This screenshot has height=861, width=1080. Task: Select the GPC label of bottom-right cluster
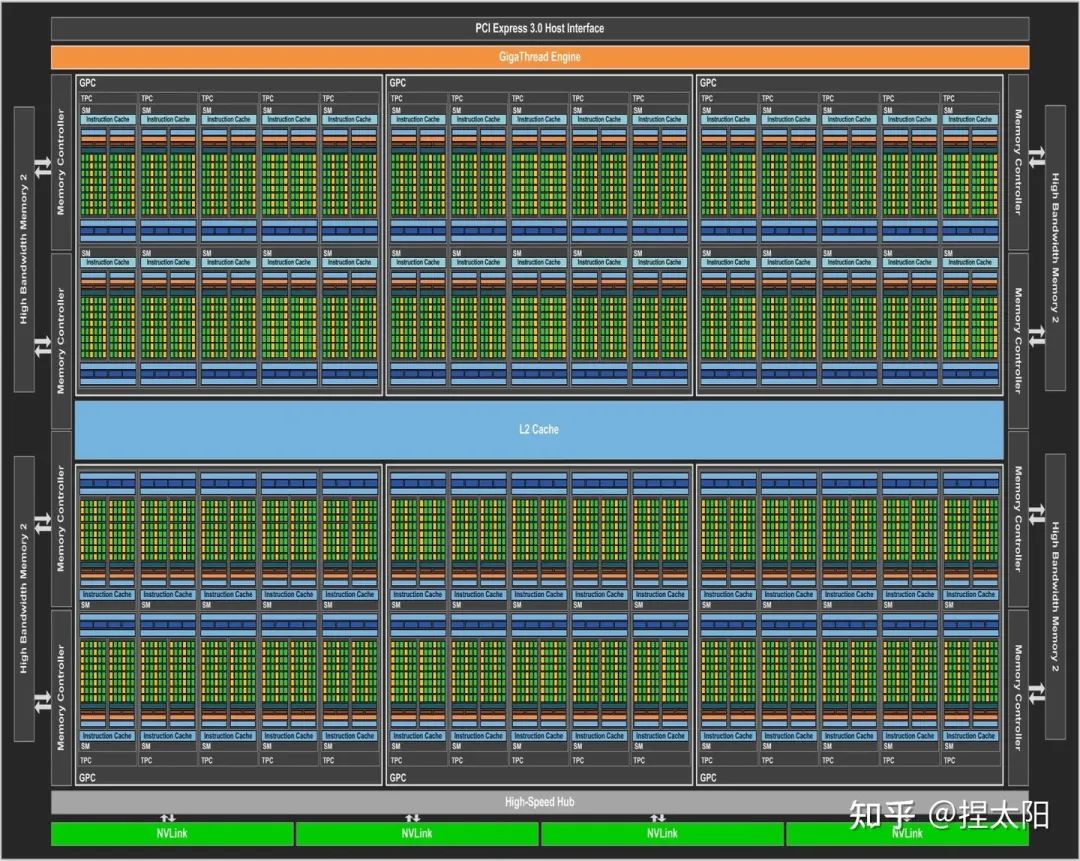[x=708, y=778]
